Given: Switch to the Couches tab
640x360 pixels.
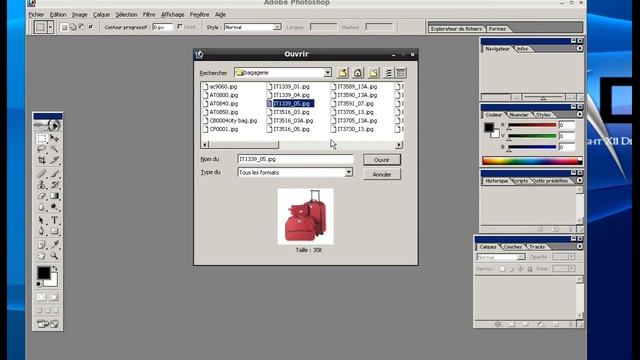Looking at the screenshot, I should (513, 247).
